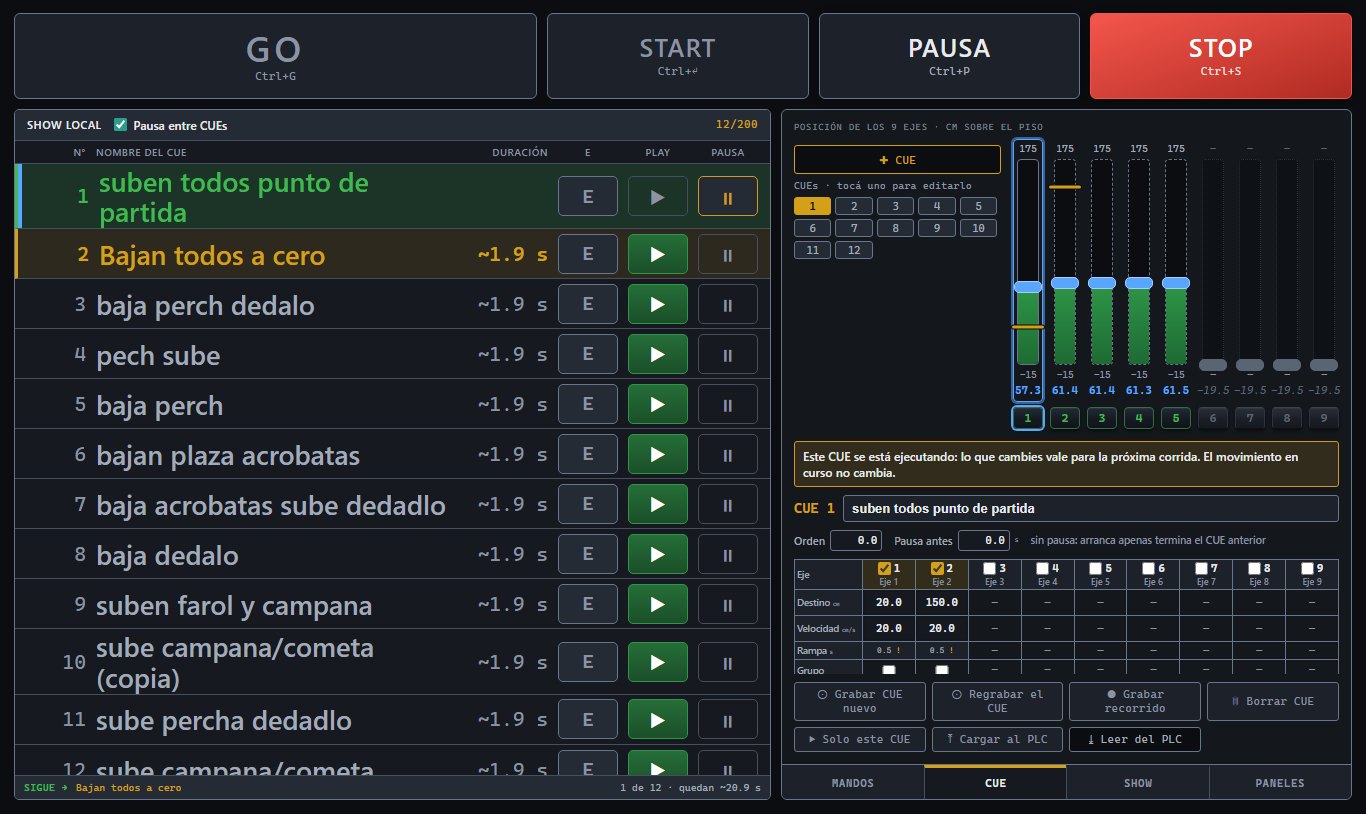The width and height of the screenshot is (1366, 814).
Task: Play cue 9 'suben farol y campana'
Action: tap(657, 604)
